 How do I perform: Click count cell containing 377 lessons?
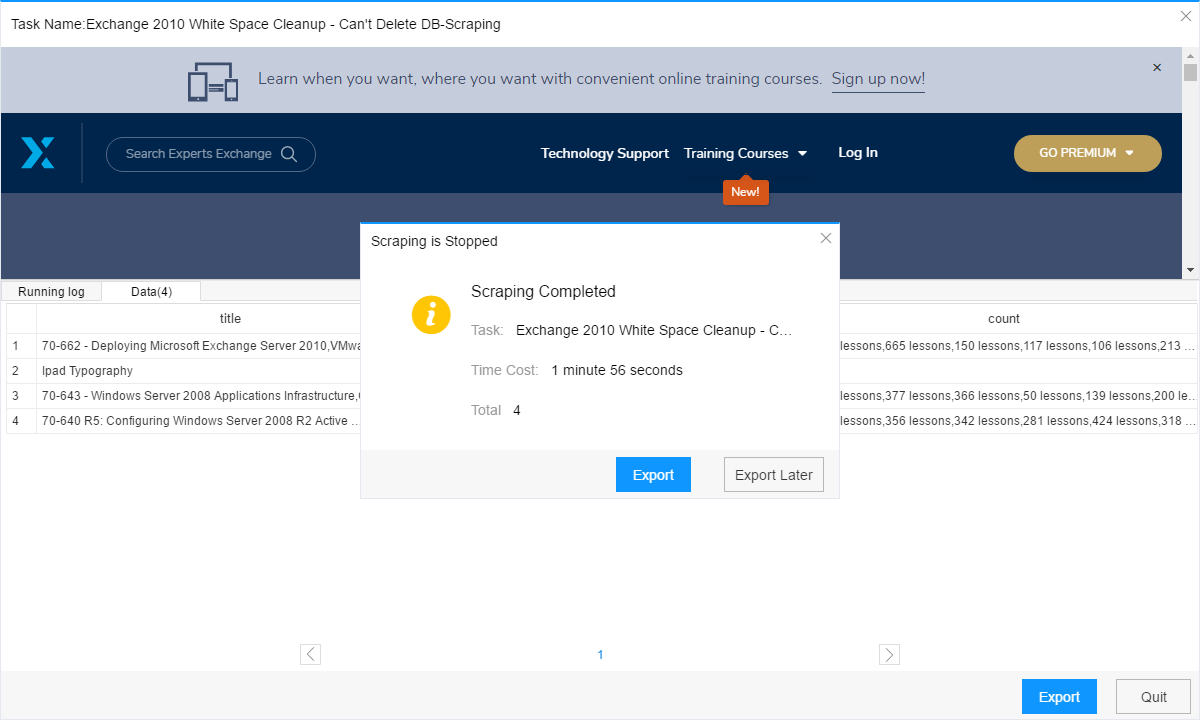coord(1018,396)
